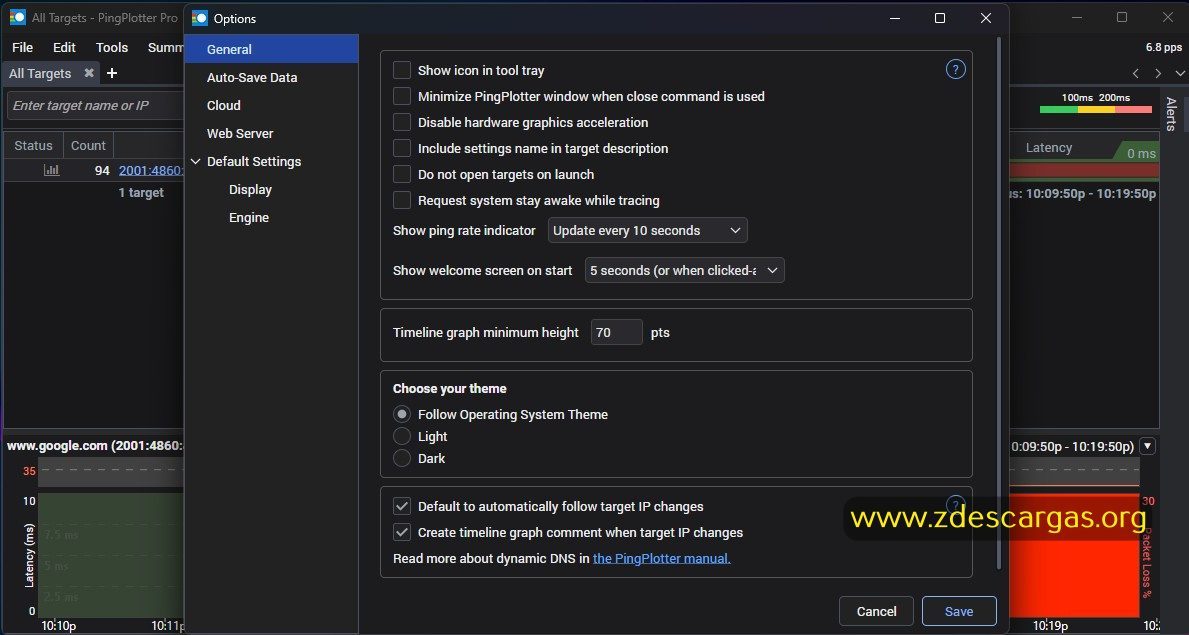Image resolution: width=1189 pixels, height=635 pixels.
Task: Switch to the All Targets tab
Action: click(x=40, y=73)
